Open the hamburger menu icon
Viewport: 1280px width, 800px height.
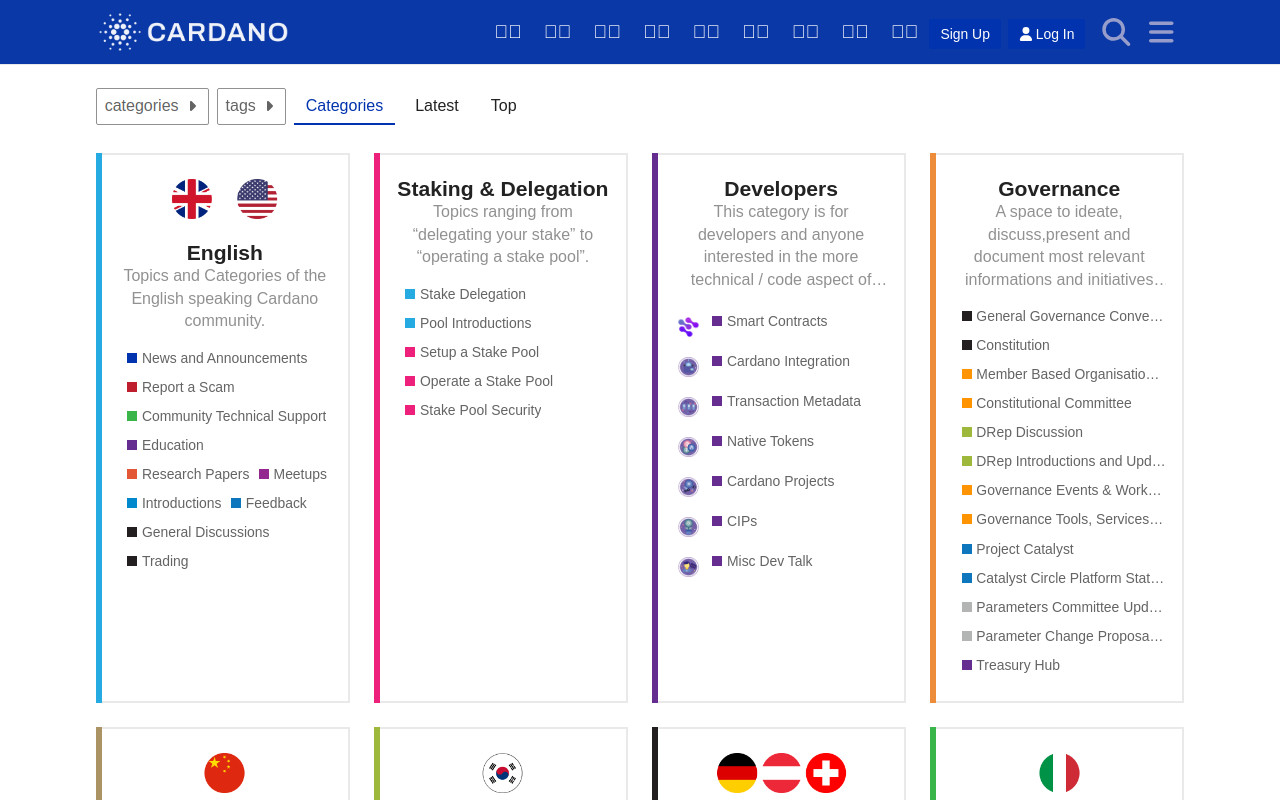click(1161, 32)
